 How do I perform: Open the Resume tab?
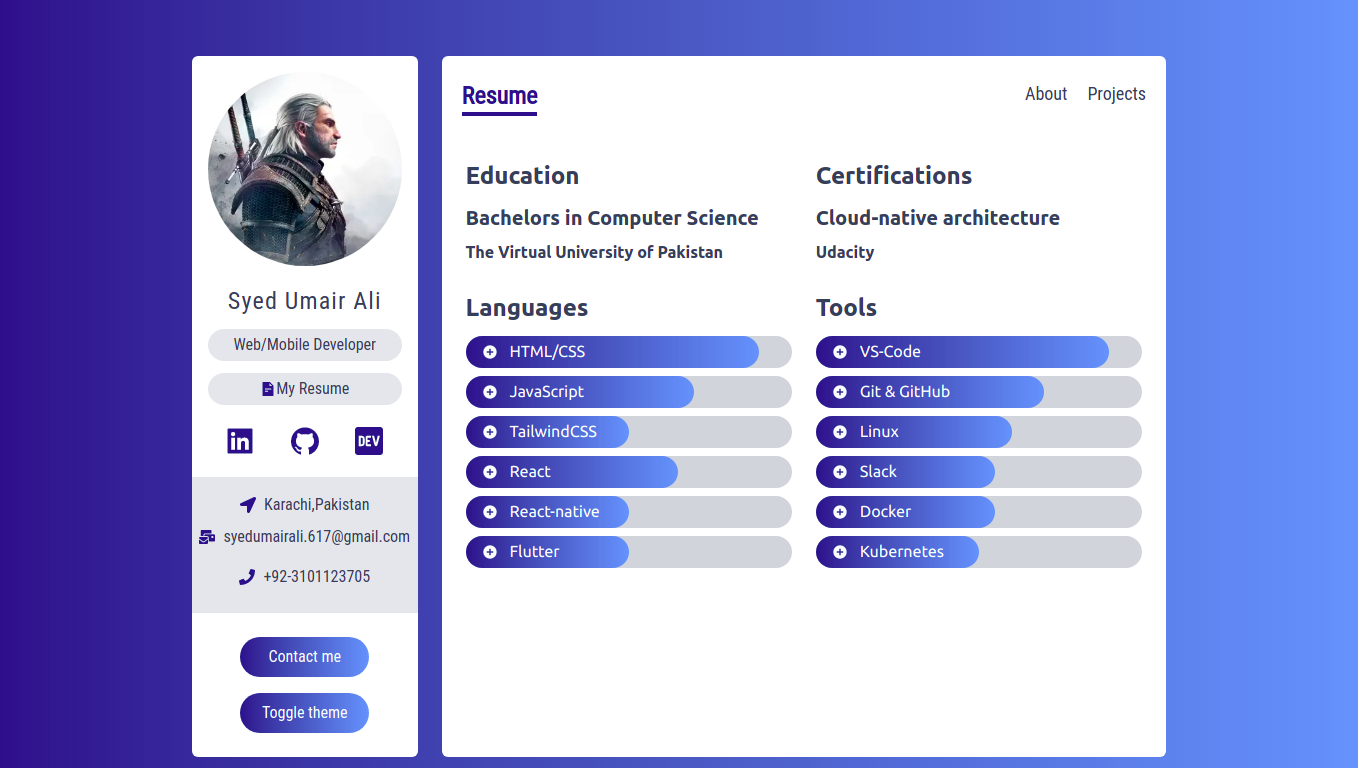point(499,97)
